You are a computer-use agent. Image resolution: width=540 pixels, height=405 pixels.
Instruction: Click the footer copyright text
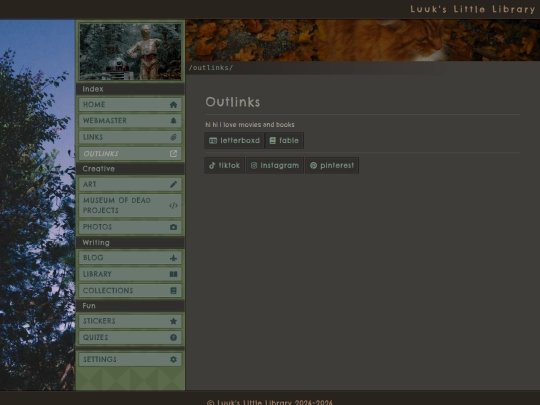point(270,402)
